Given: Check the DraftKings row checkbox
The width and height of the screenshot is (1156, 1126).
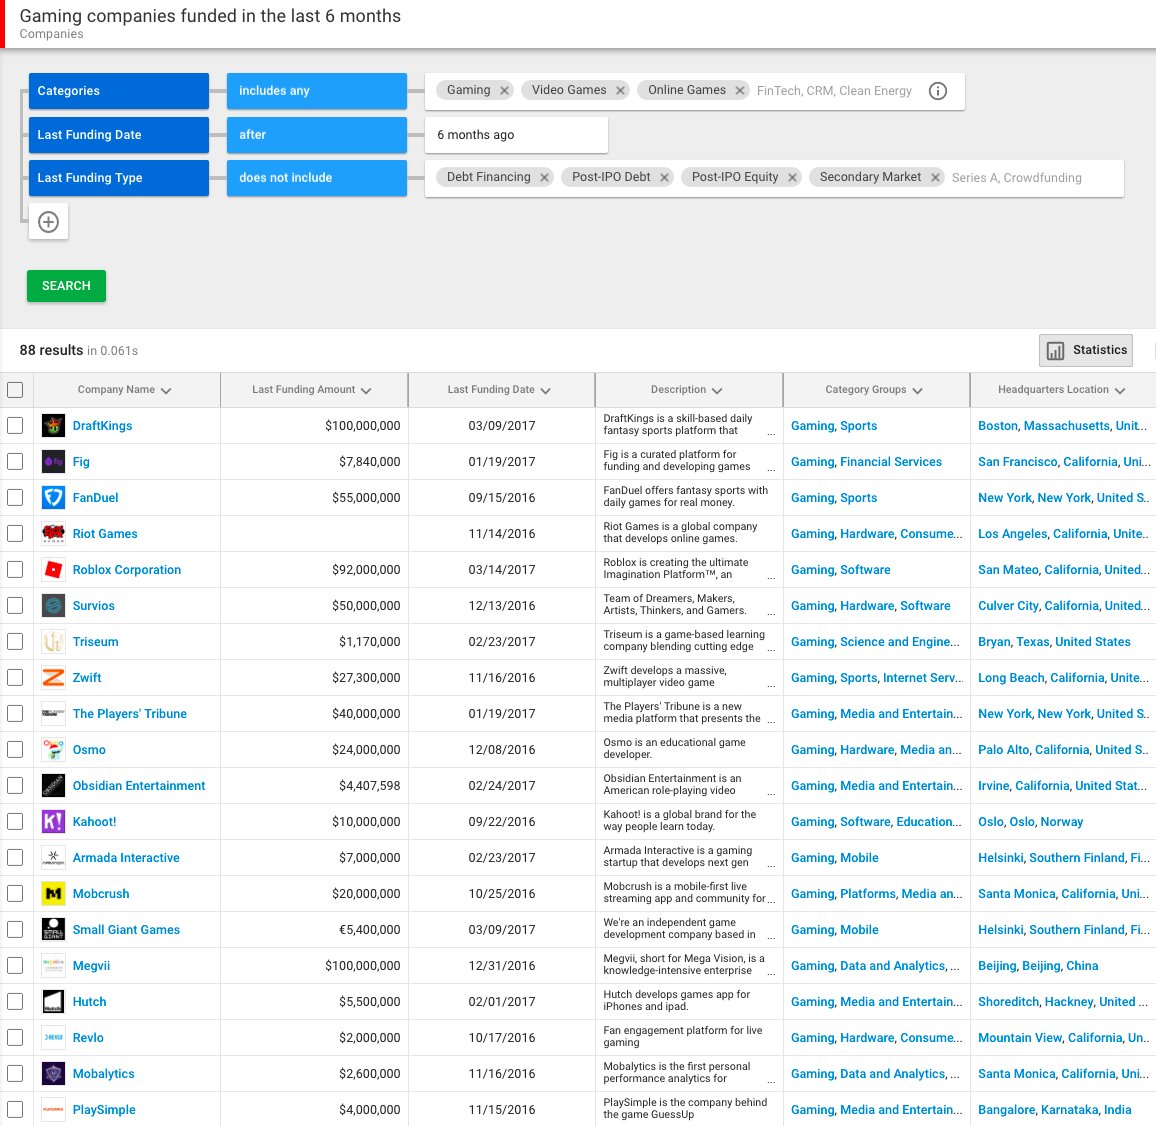Looking at the screenshot, I should pyautogui.click(x=15, y=425).
